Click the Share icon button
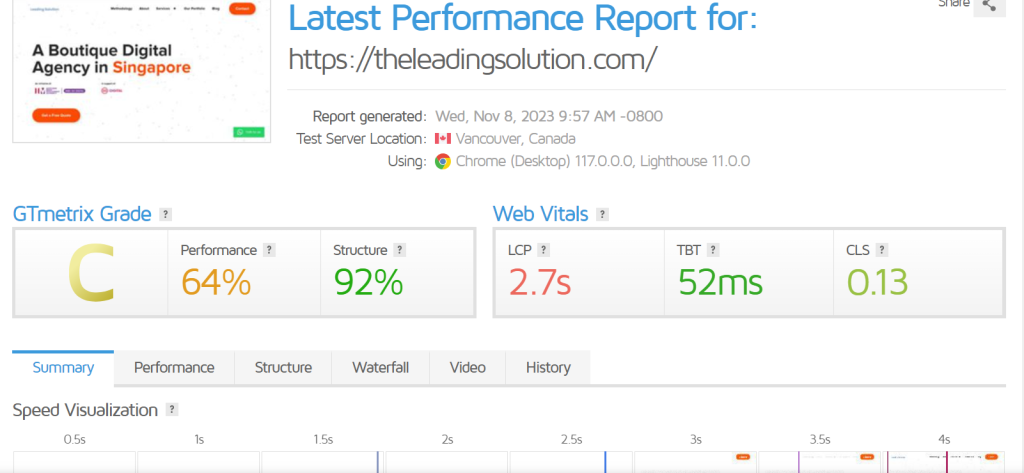This screenshot has height=473, width=1024. [x=989, y=6]
